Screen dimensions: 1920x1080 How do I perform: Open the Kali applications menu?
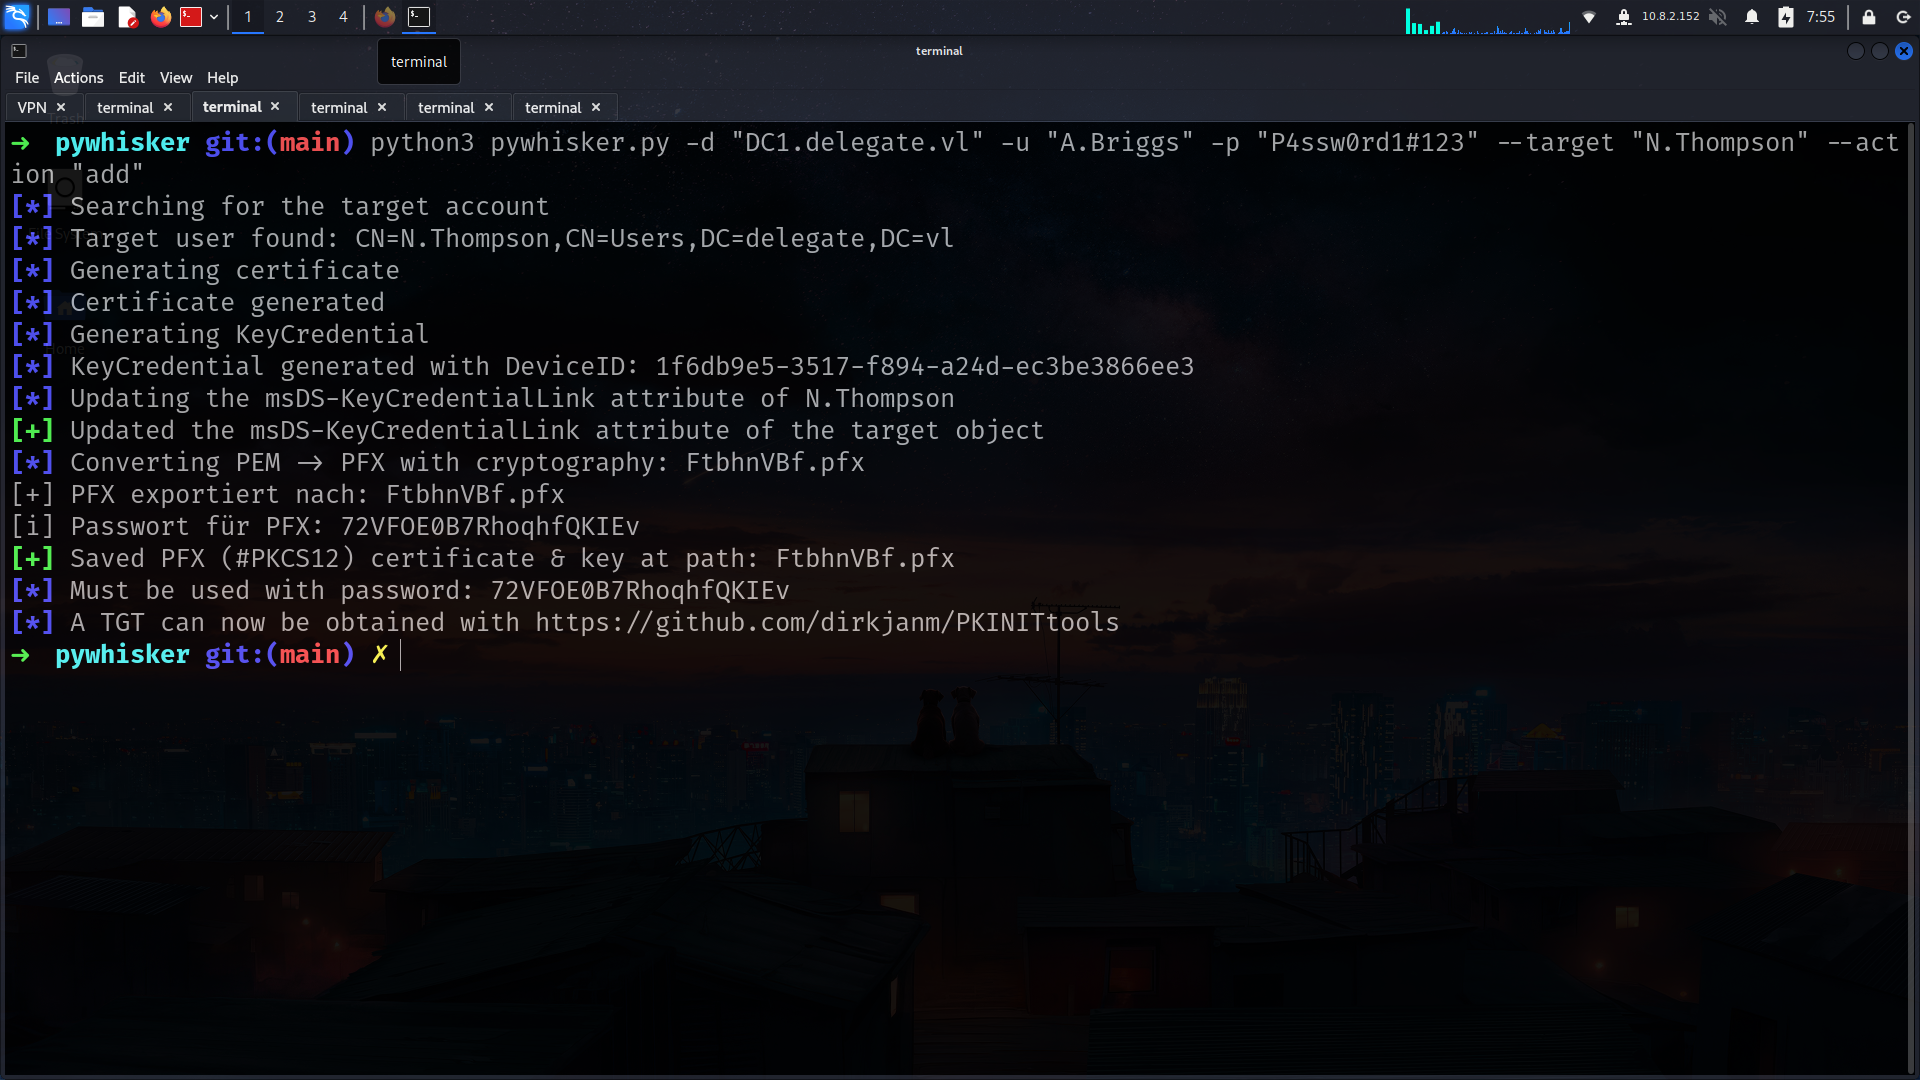[x=17, y=16]
